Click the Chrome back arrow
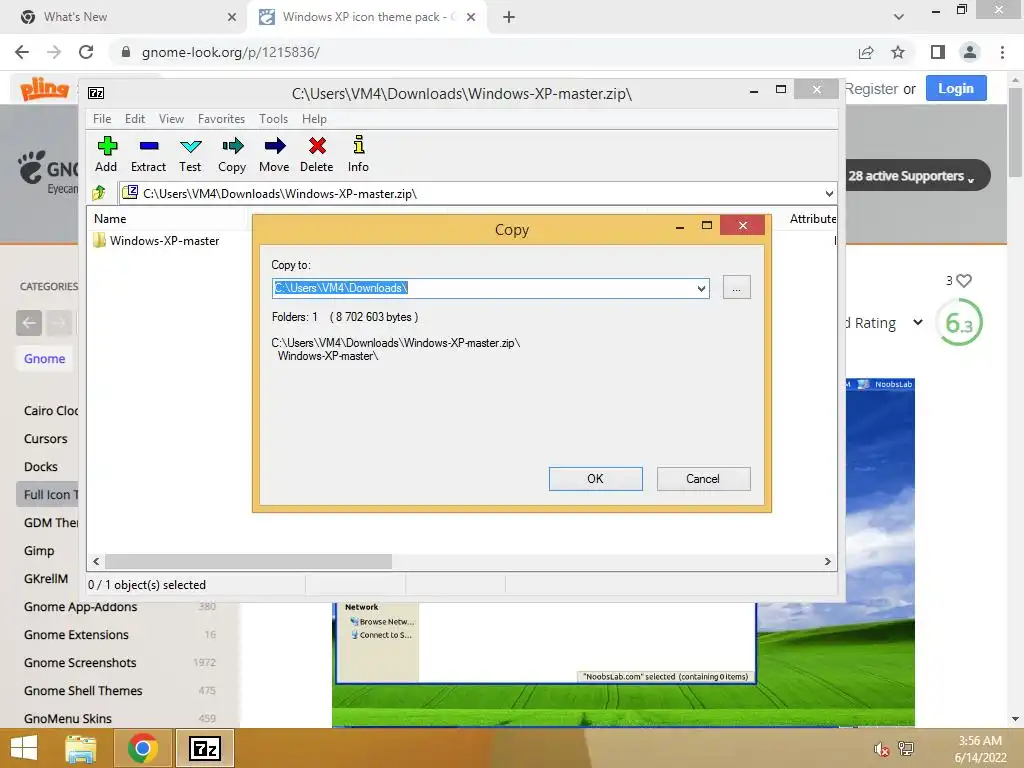1024x768 pixels. [x=22, y=52]
